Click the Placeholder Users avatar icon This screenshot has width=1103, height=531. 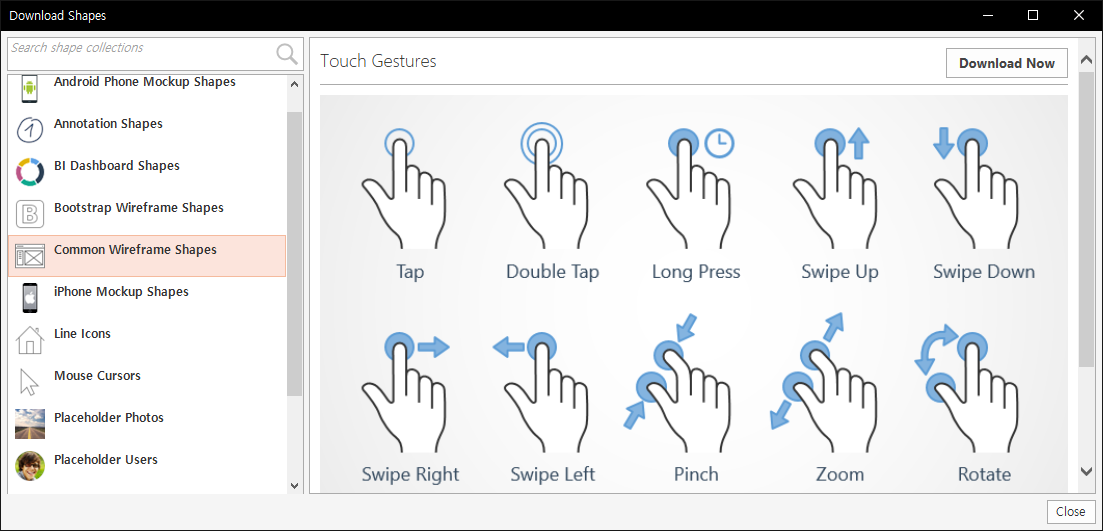tap(30, 466)
